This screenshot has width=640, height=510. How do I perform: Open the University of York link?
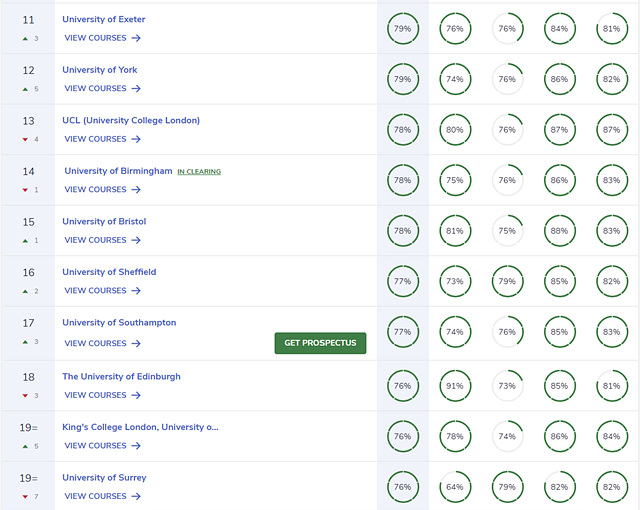pyautogui.click(x=100, y=70)
